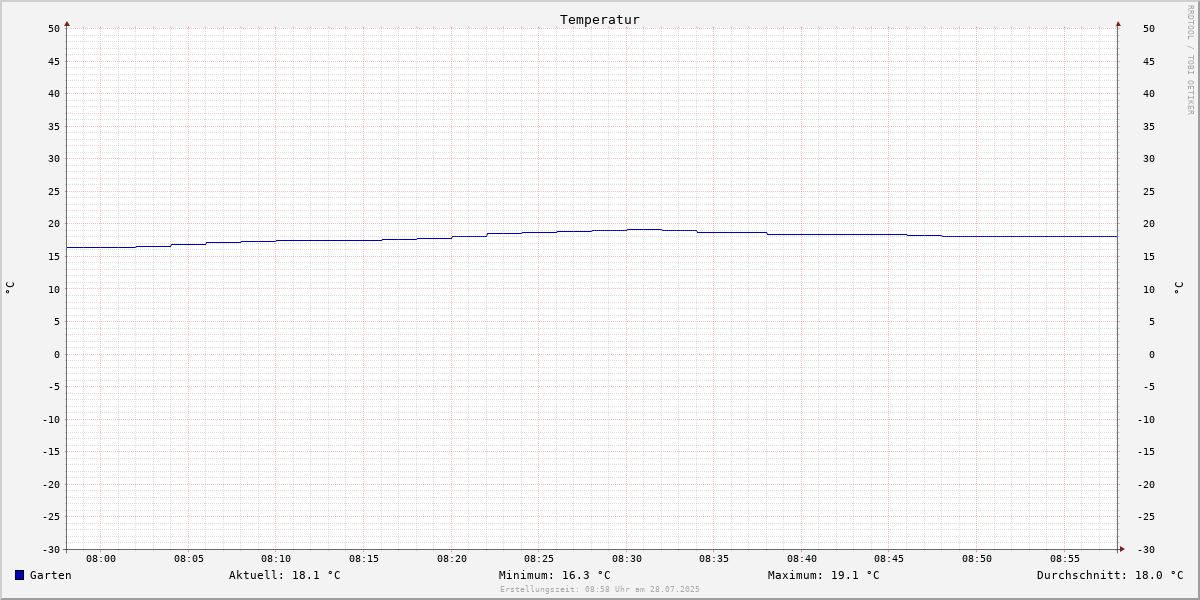Click the -30 label on the left axis

click(x=51, y=549)
